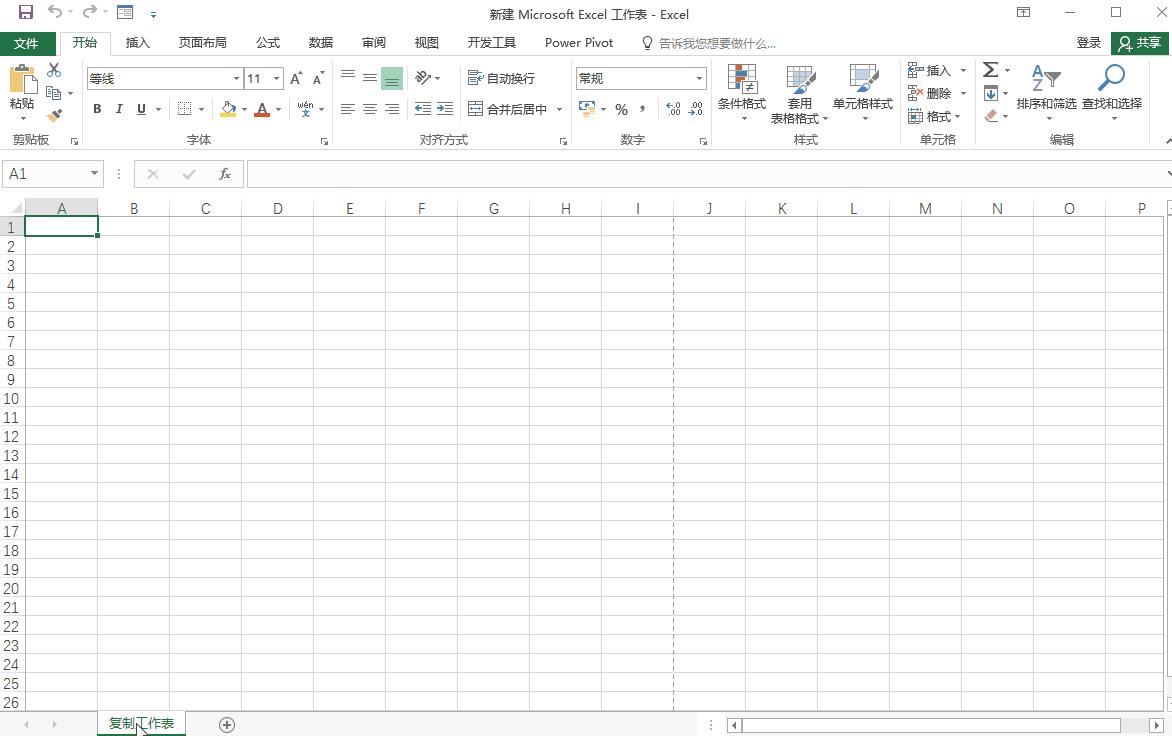Increase the indent
The width and height of the screenshot is (1172, 736).
click(x=445, y=109)
